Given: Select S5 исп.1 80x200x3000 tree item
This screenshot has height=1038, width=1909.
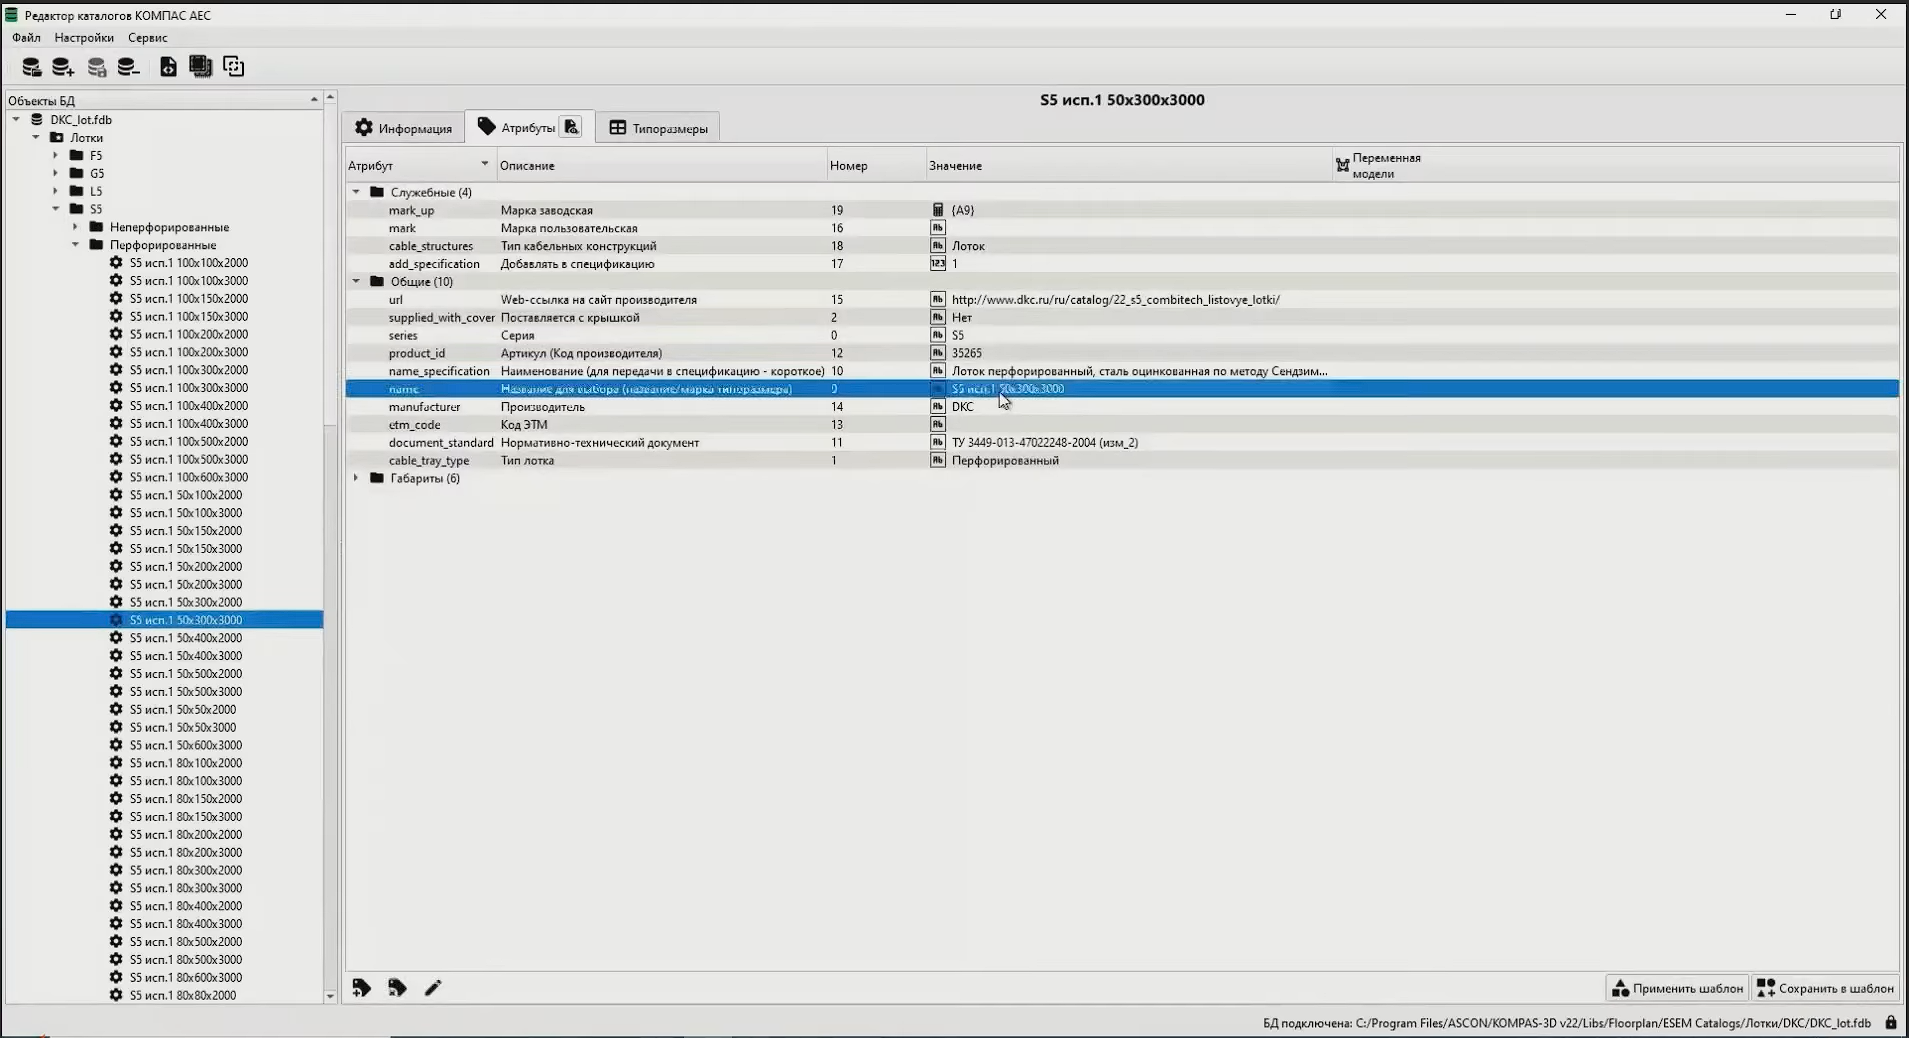Looking at the screenshot, I should click(x=185, y=853).
